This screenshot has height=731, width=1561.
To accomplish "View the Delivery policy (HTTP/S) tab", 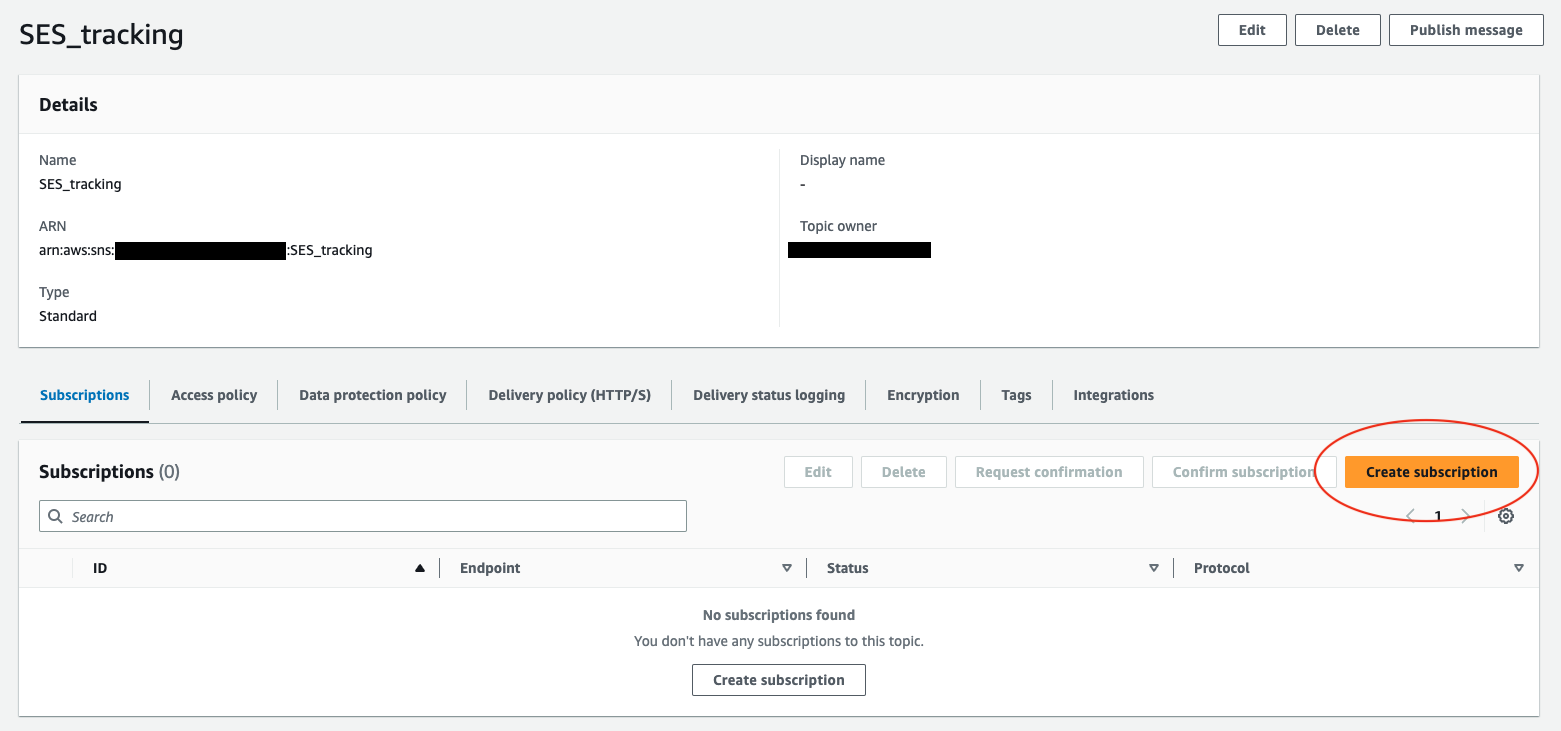I will point(568,394).
